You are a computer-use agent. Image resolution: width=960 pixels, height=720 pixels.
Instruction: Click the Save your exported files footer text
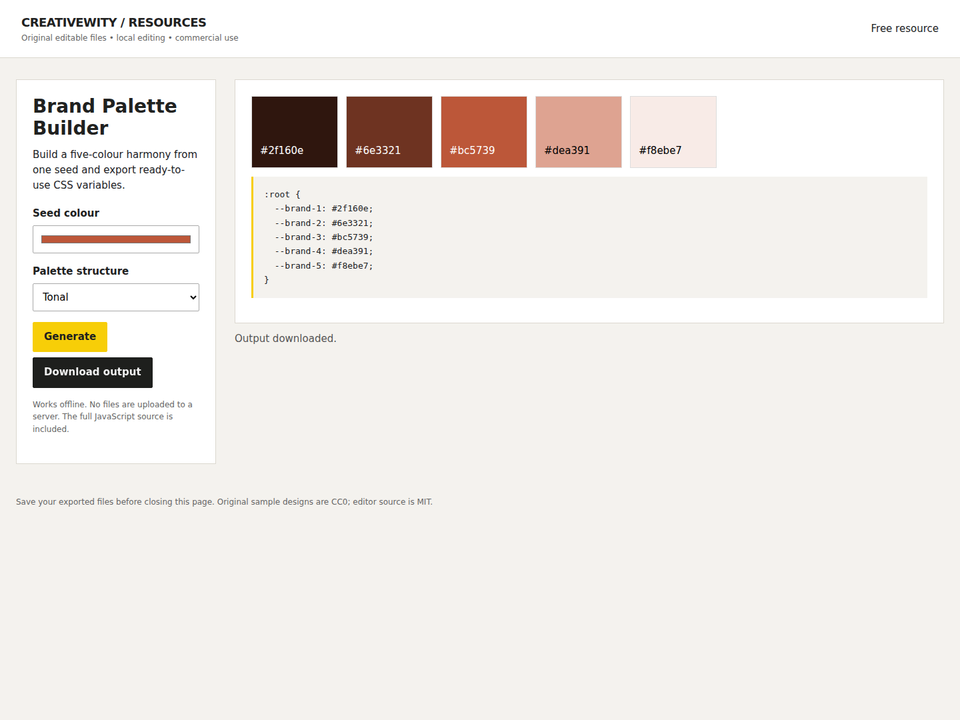point(224,502)
